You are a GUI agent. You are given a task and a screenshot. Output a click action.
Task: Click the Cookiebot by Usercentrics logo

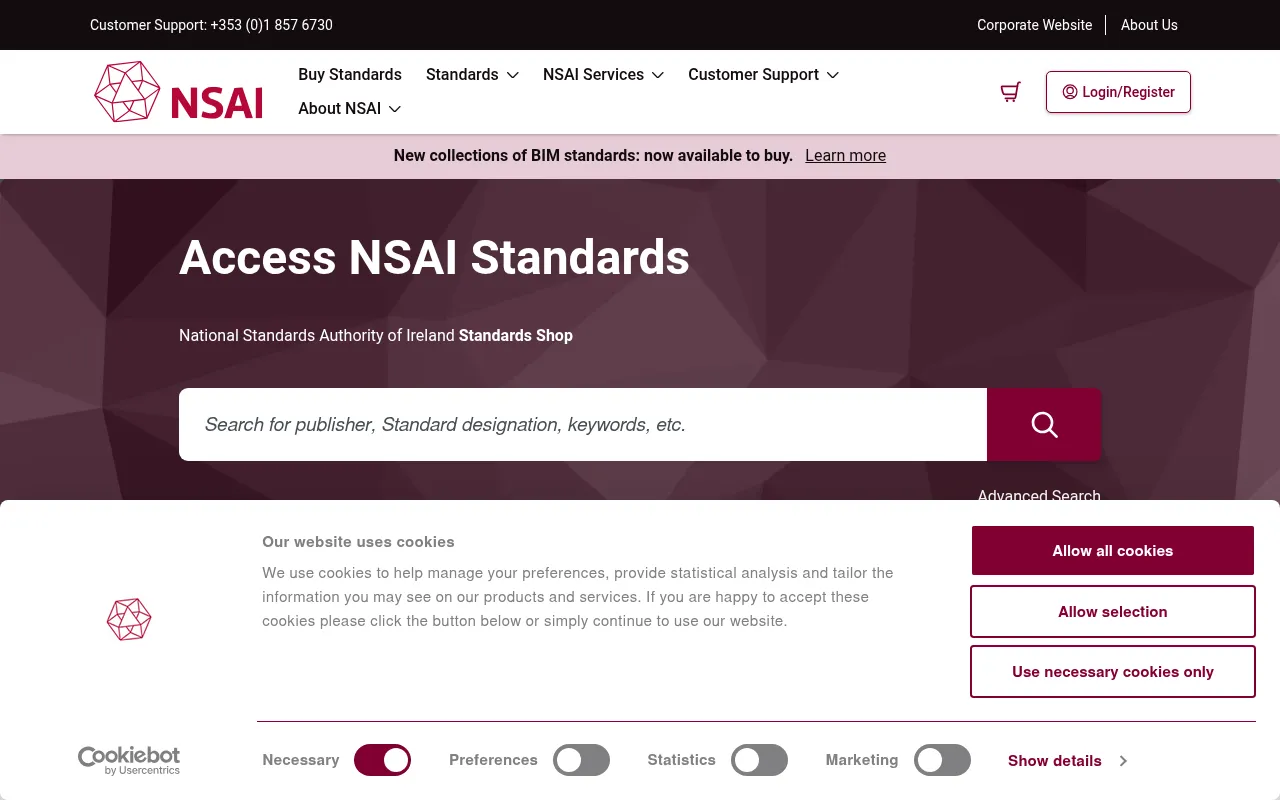[x=129, y=761]
